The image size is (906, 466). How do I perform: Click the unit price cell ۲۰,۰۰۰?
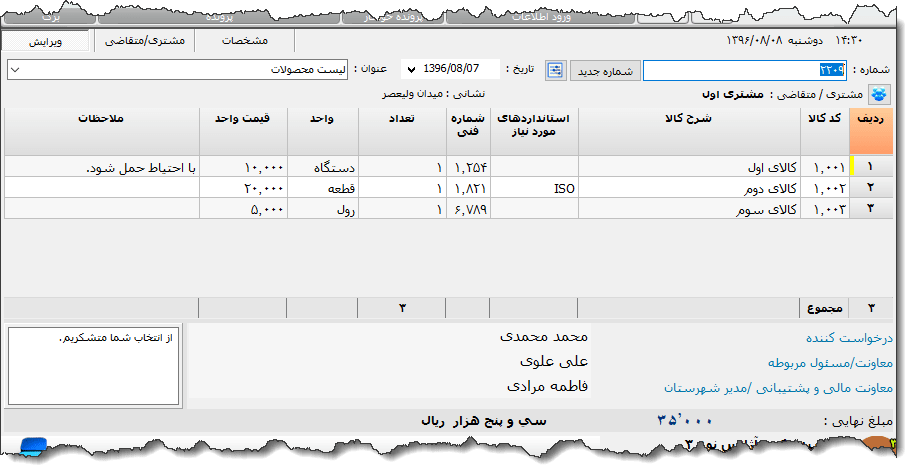pyautogui.click(x=243, y=187)
